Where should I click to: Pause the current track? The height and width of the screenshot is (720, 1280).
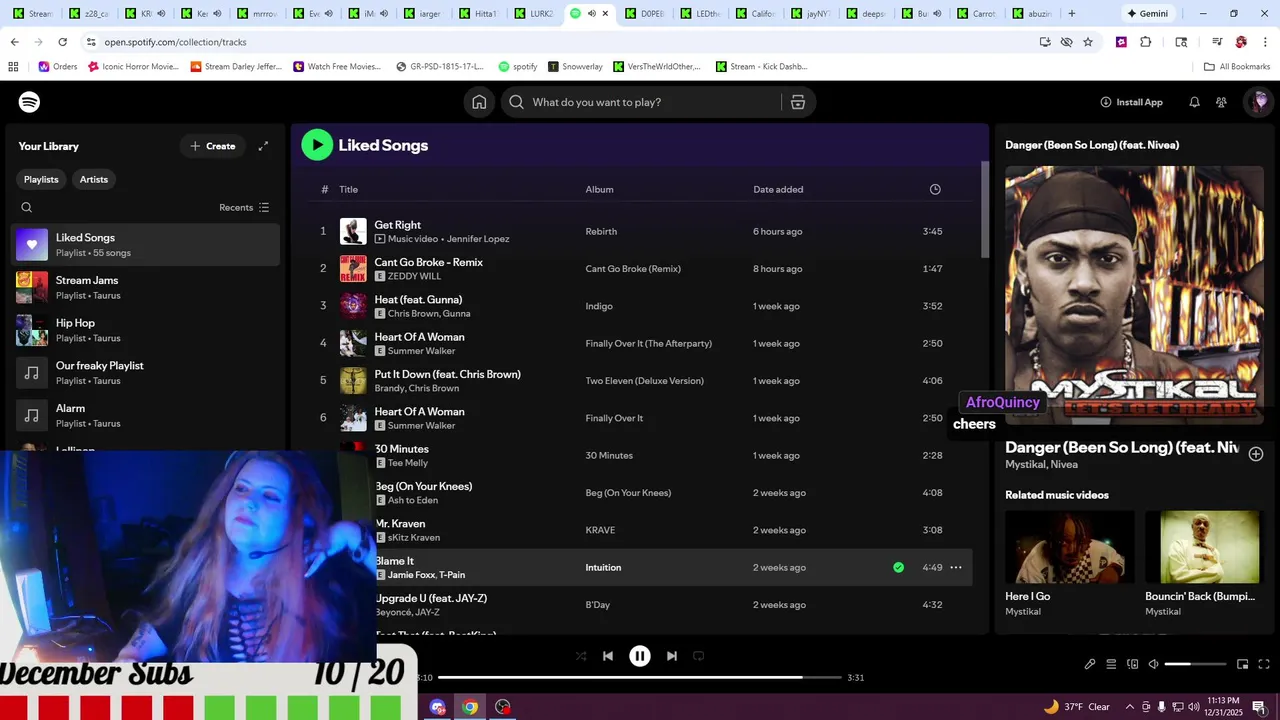[640, 656]
